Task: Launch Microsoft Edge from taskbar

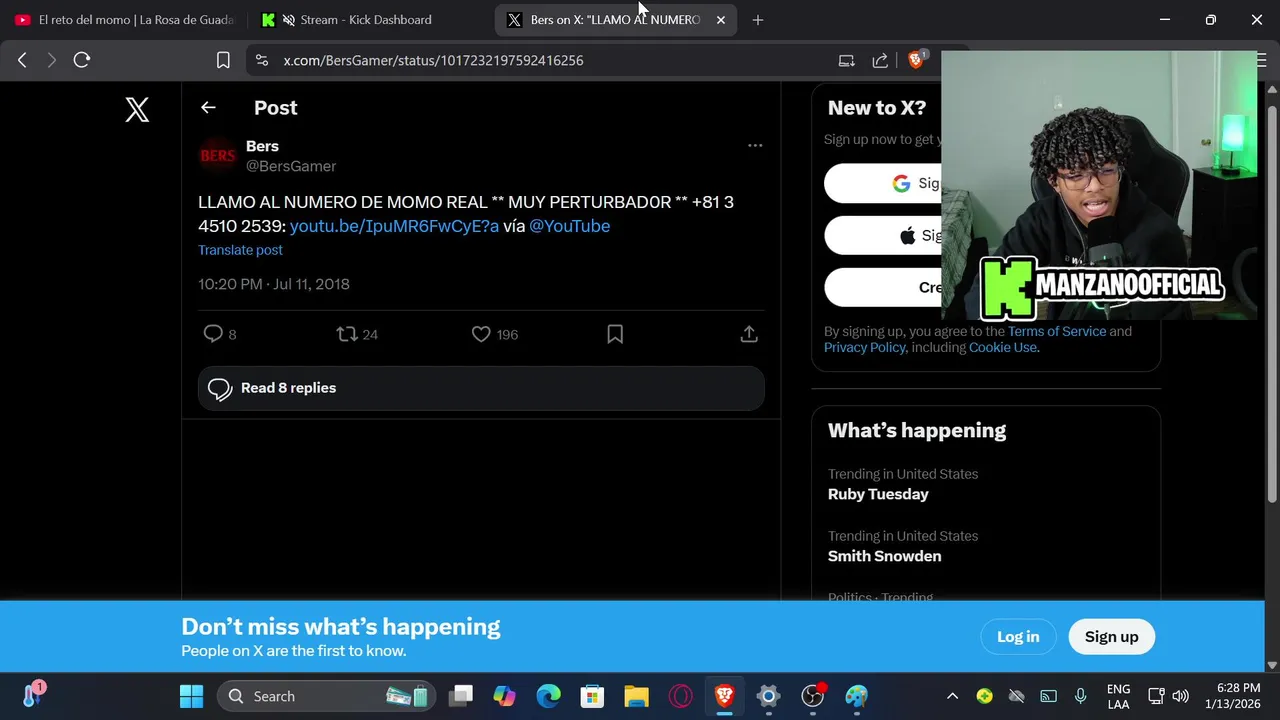Action: pos(548,696)
